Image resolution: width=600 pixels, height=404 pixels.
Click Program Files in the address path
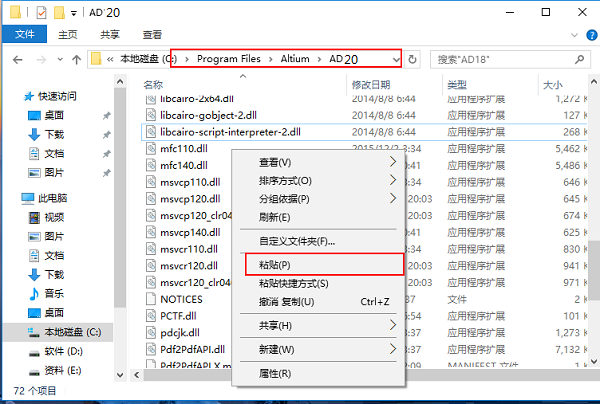point(229,59)
